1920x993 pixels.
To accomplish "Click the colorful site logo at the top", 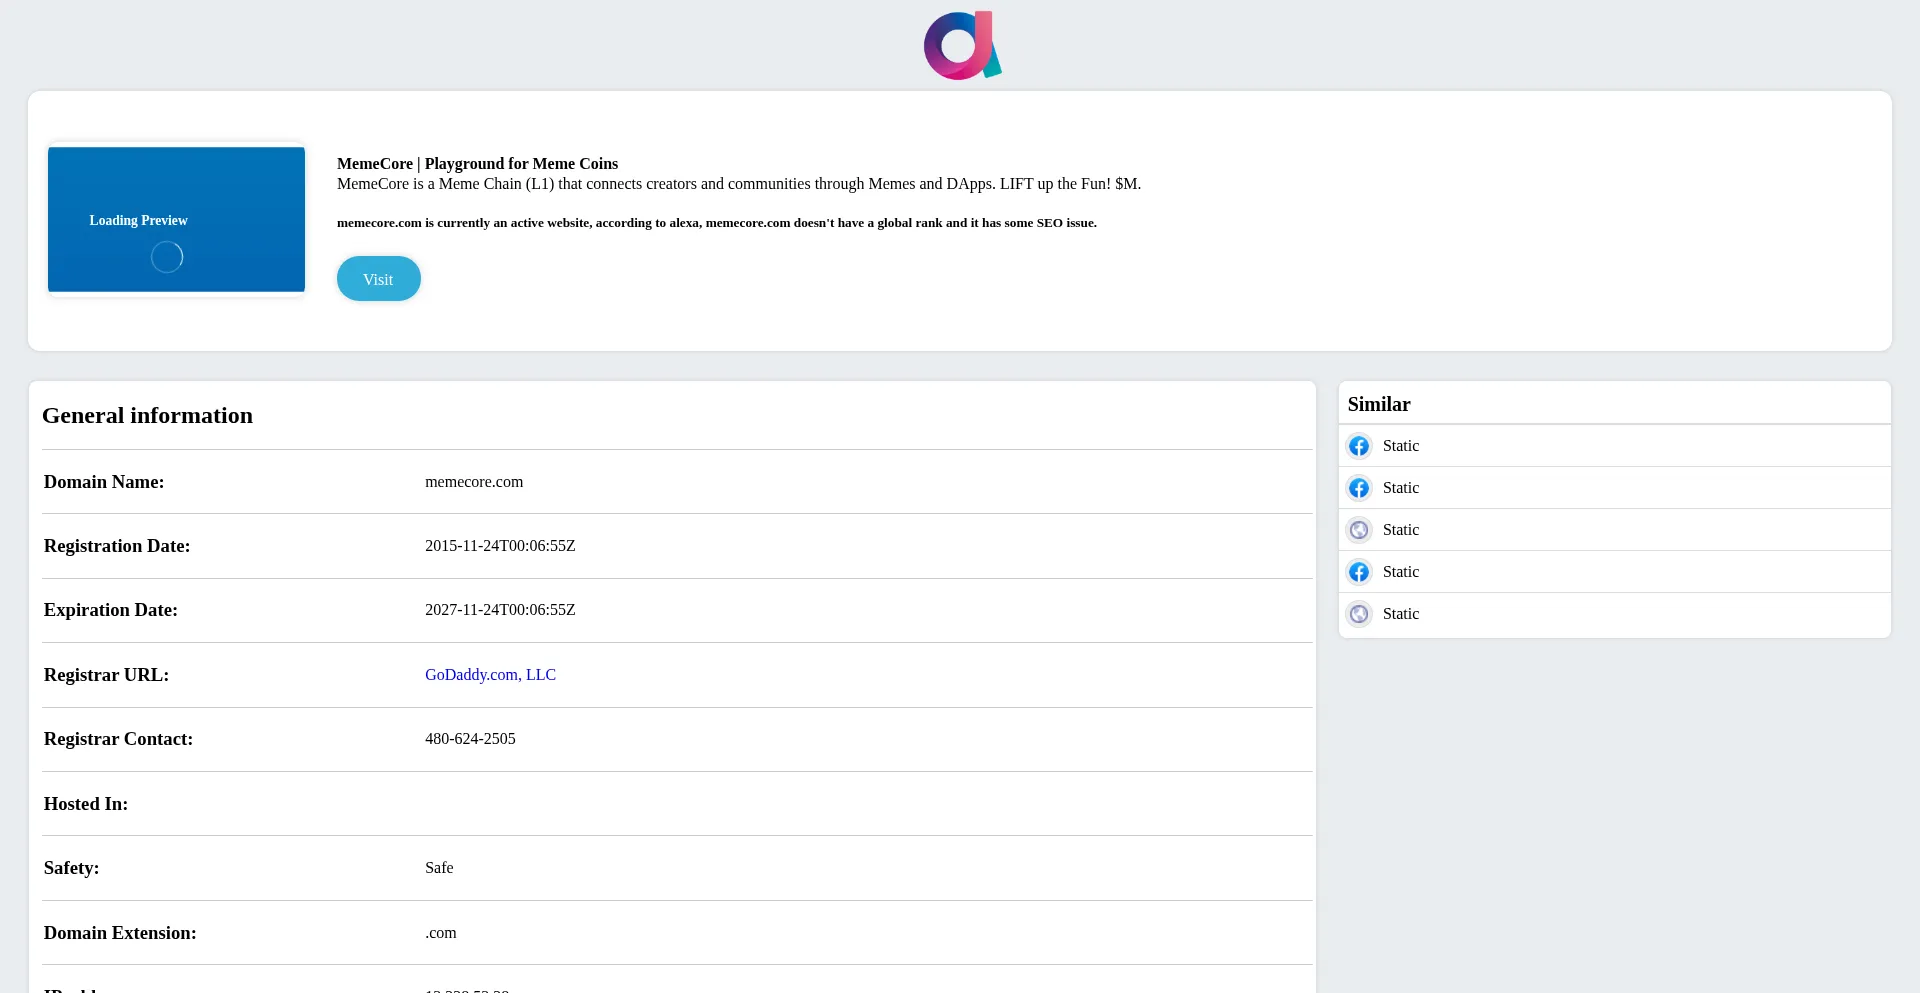I will click(962, 45).
